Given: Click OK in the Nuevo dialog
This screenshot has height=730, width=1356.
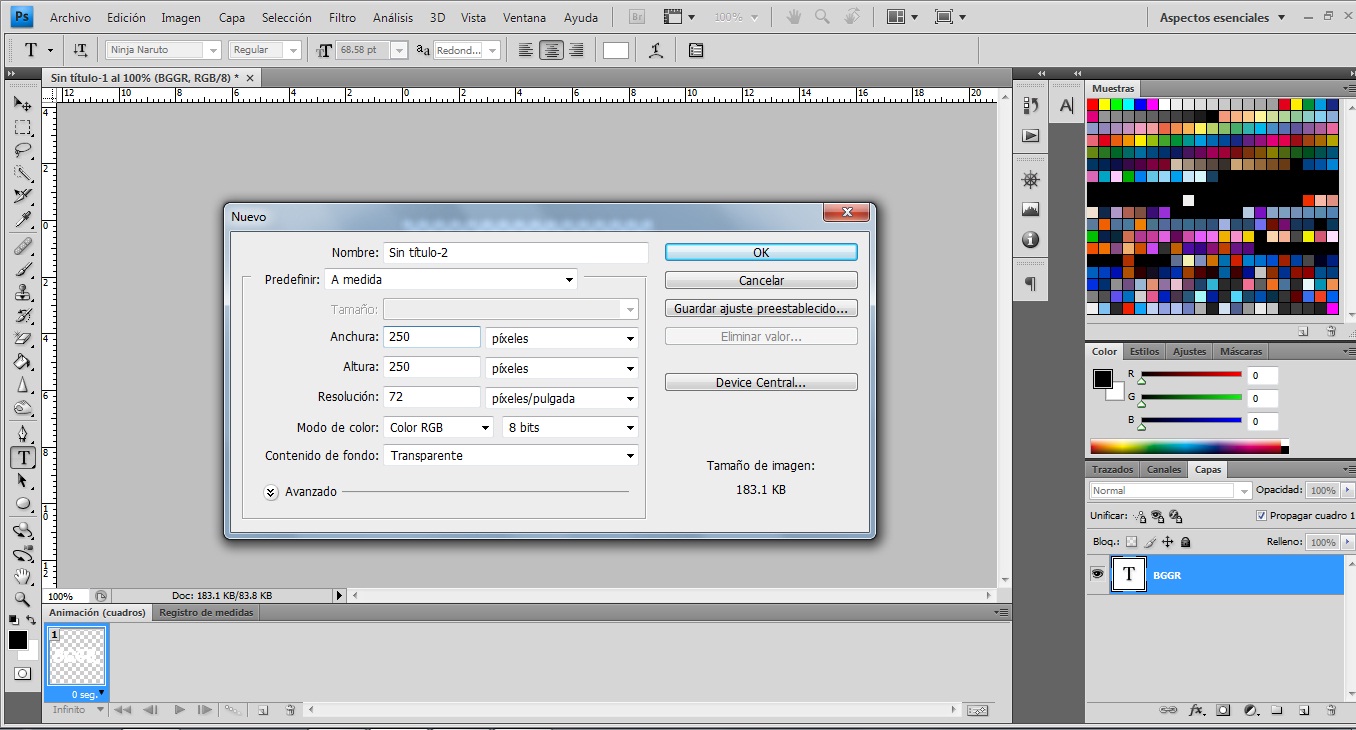Looking at the screenshot, I should (x=761, y=252).
